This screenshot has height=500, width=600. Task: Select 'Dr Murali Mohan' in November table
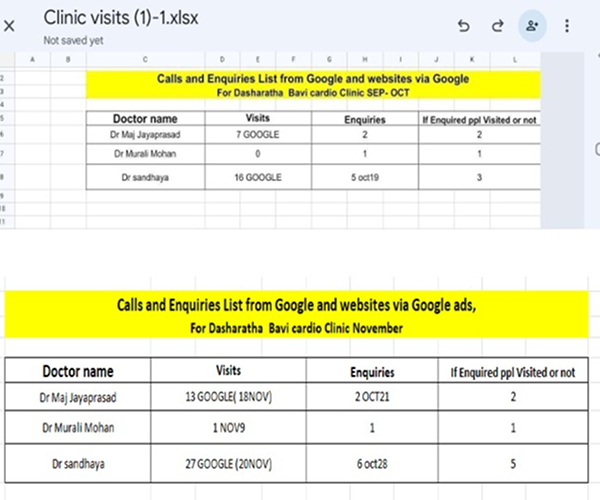[78, 427]
